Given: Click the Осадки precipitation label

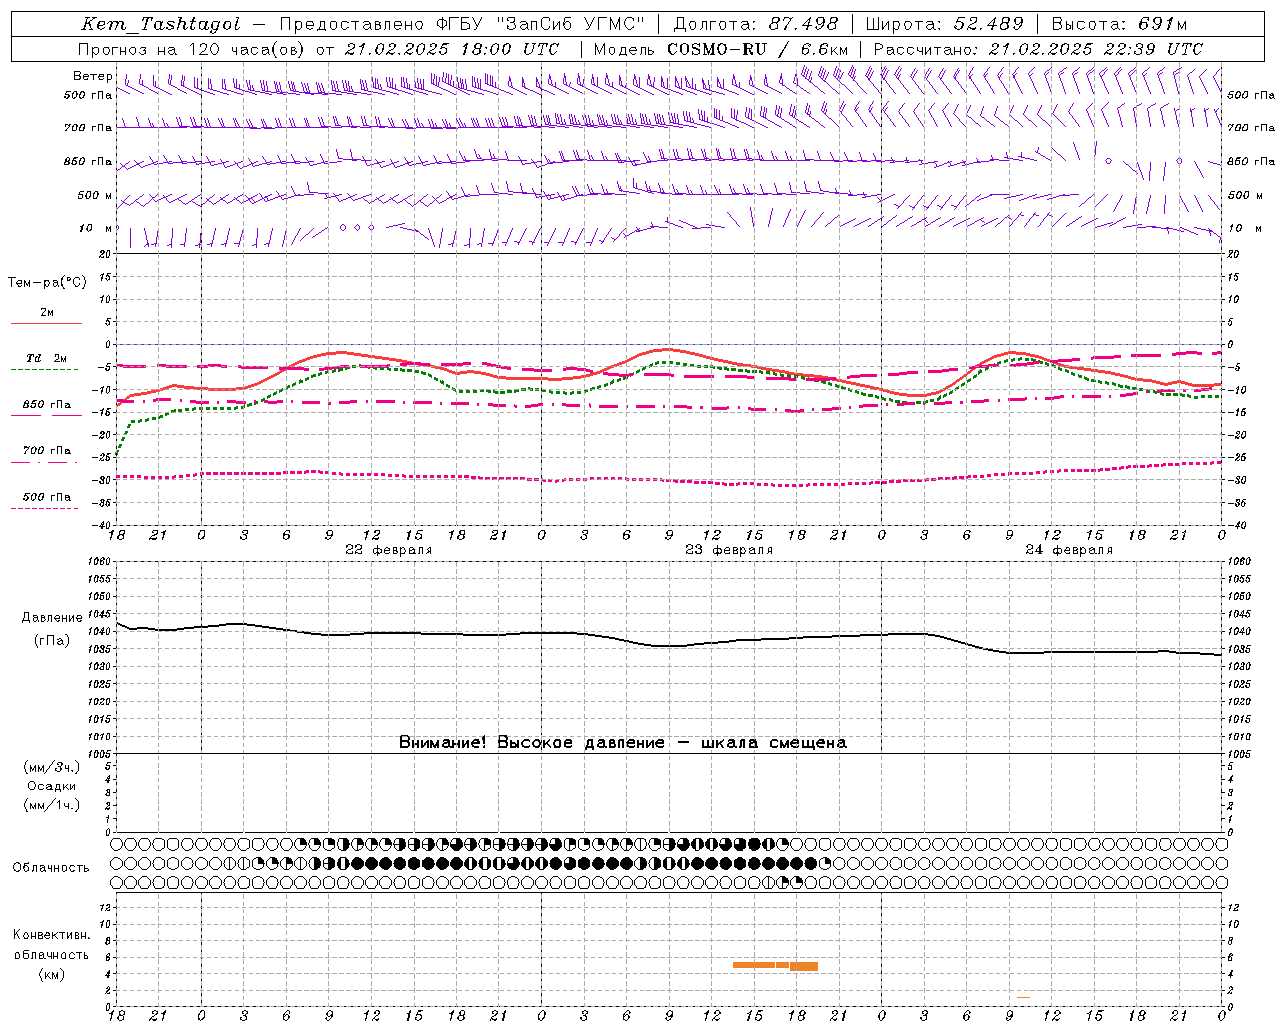Looking at the screenshot, I should (x=51, y=786).
